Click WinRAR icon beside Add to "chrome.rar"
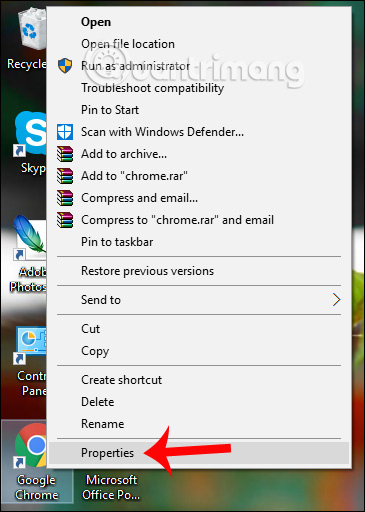The image size is (365, 512). (x=65, y=176)
